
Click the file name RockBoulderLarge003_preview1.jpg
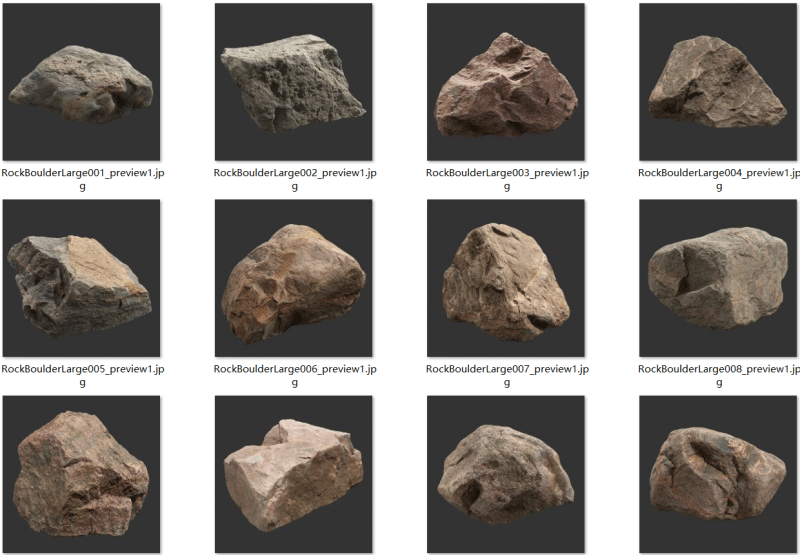(507, 180)
